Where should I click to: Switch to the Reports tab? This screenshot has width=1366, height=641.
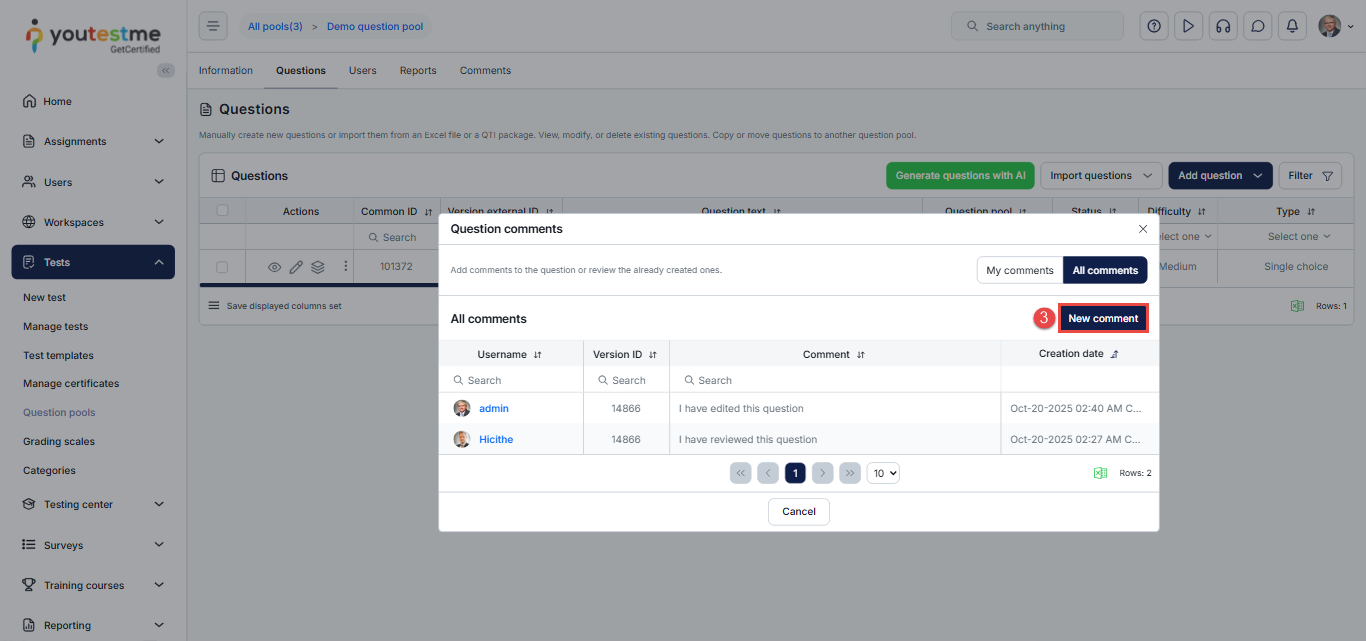pos(418,71)
